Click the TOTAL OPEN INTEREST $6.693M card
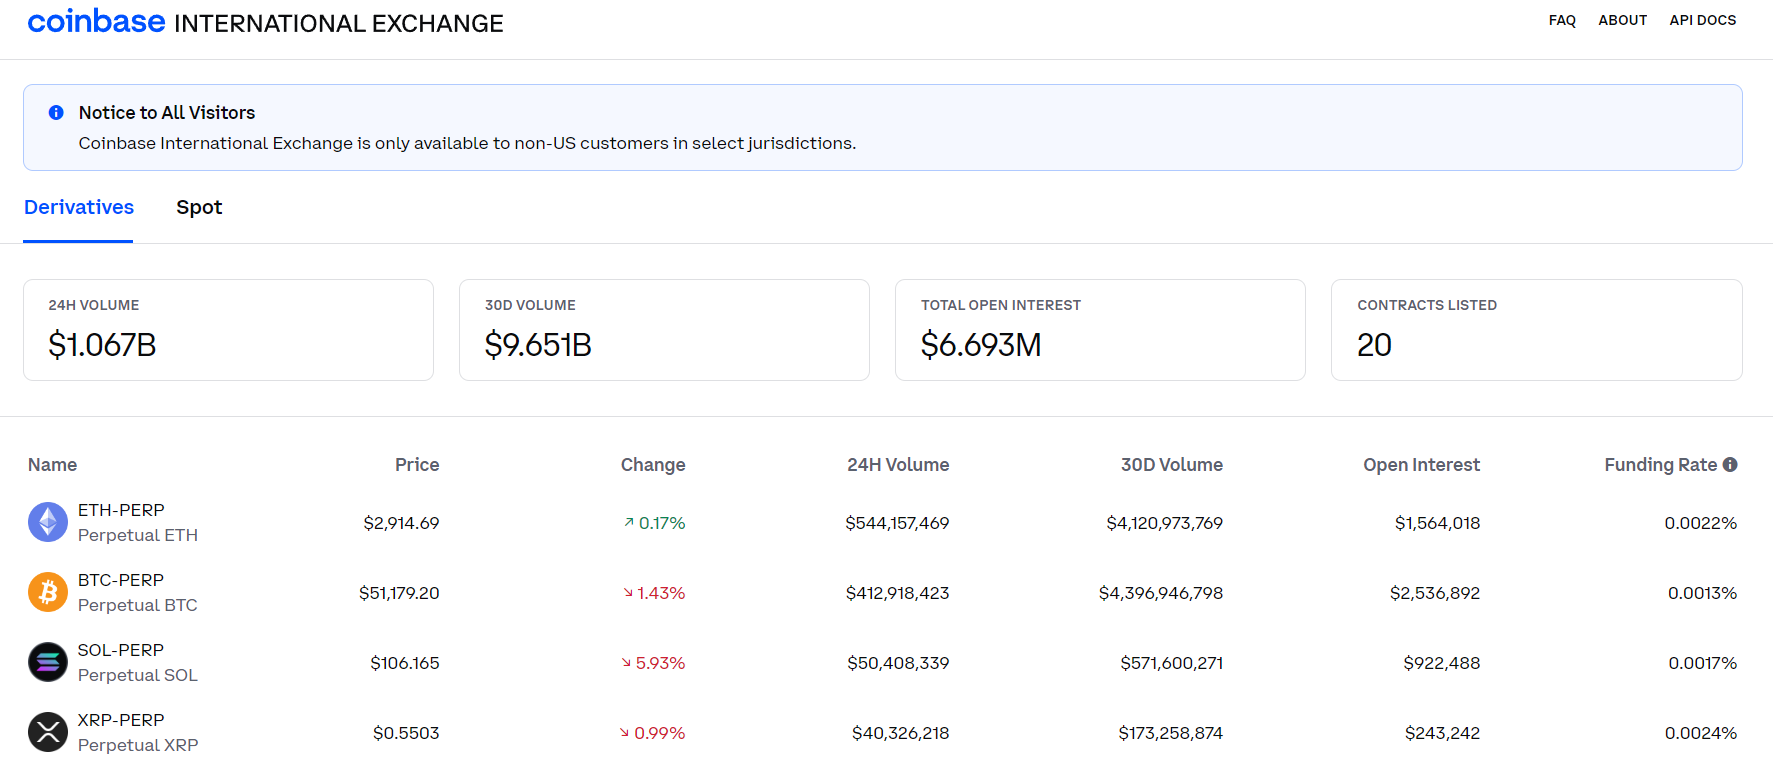 click(1100, 330)
